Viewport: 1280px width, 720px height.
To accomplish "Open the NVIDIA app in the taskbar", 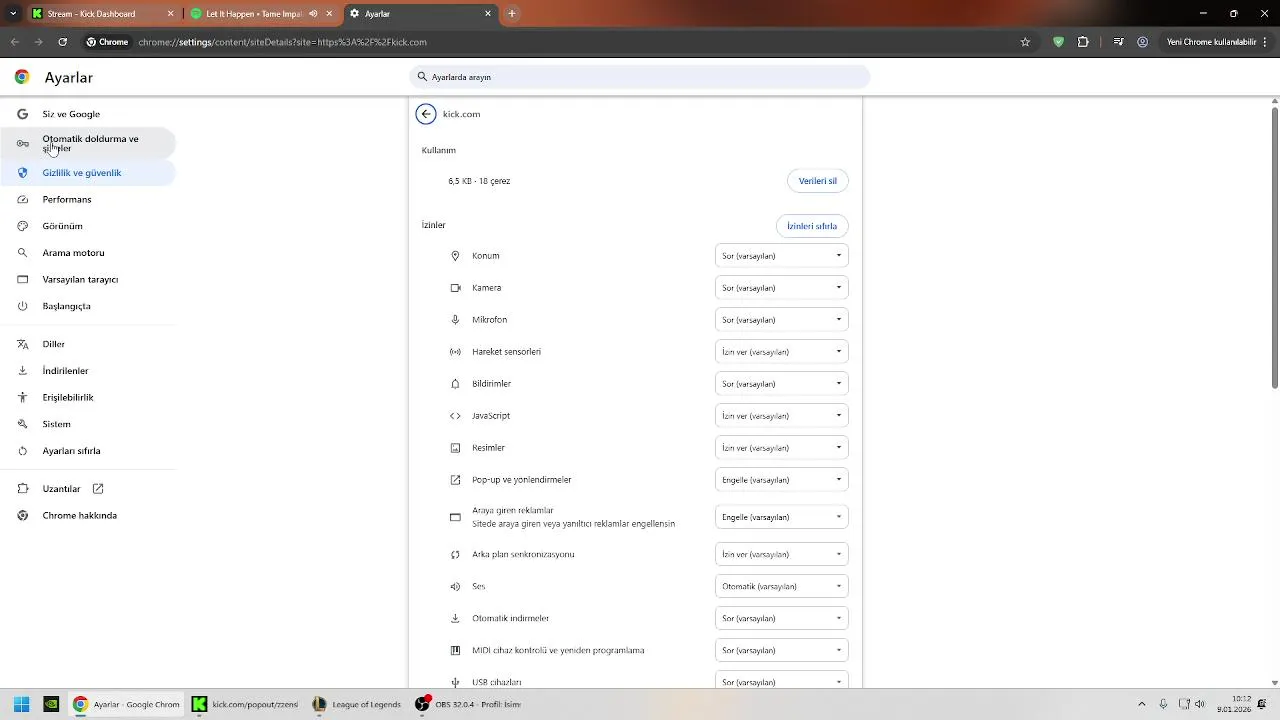I will [51, 704].
